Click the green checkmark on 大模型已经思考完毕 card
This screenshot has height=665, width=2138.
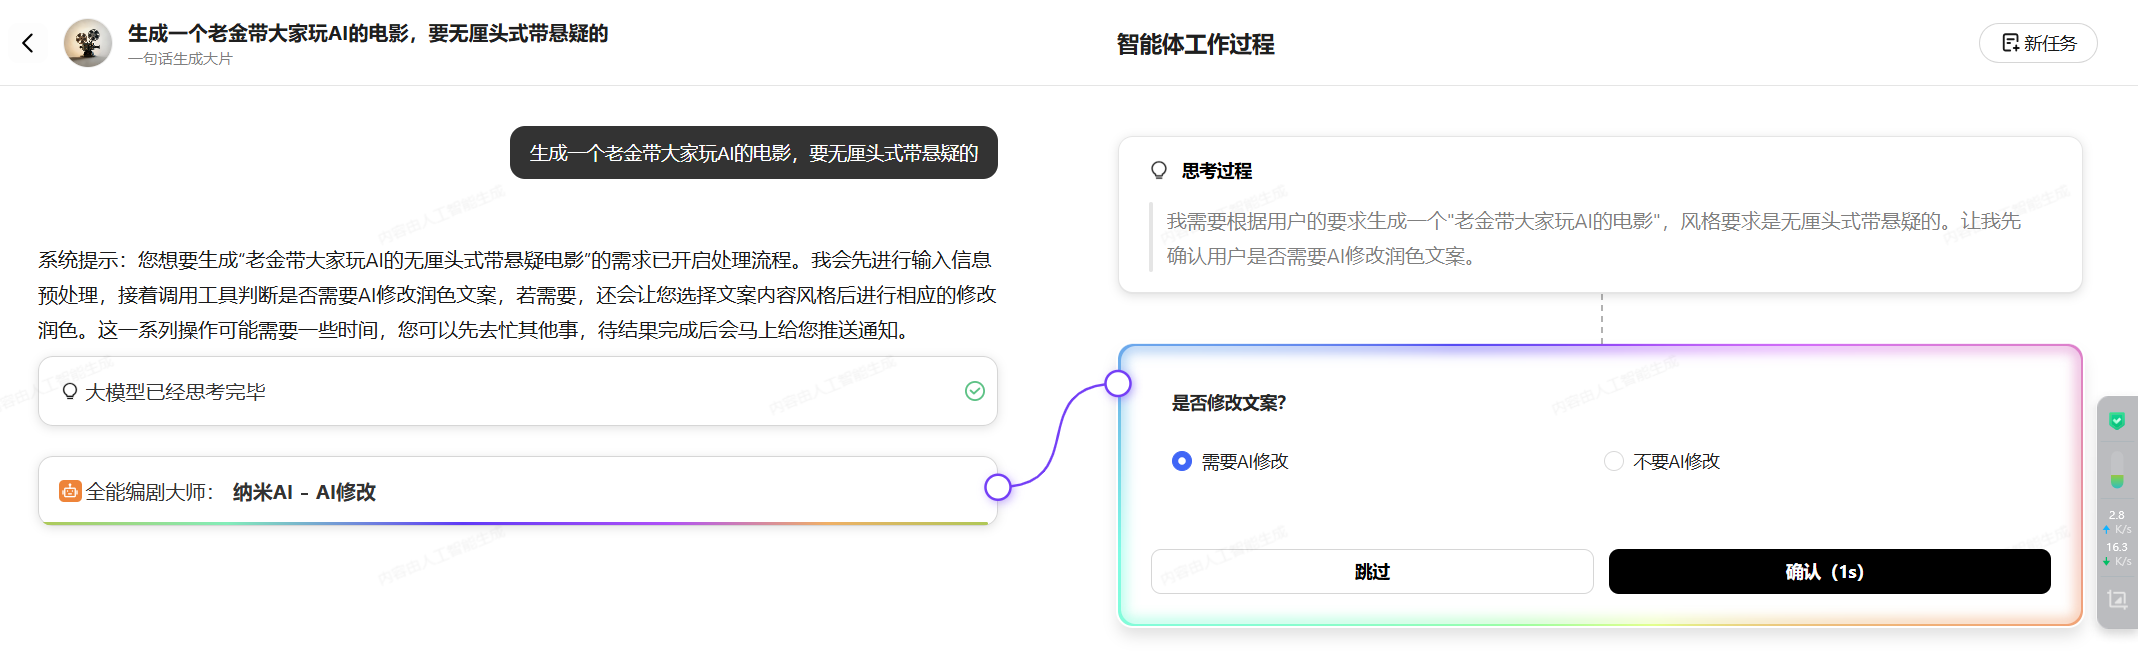point(975,391)
